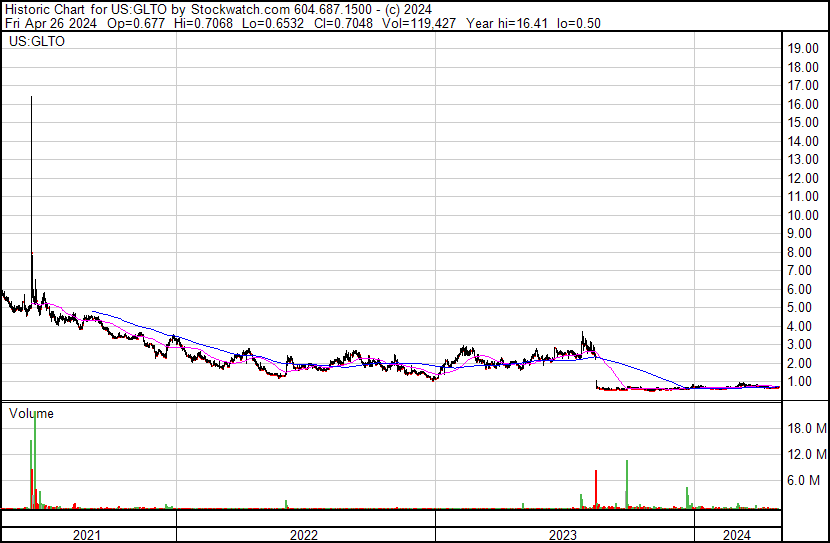Click the 1.00 price axis label
This screenshot has width=830, height=543.
coord(799,382)
